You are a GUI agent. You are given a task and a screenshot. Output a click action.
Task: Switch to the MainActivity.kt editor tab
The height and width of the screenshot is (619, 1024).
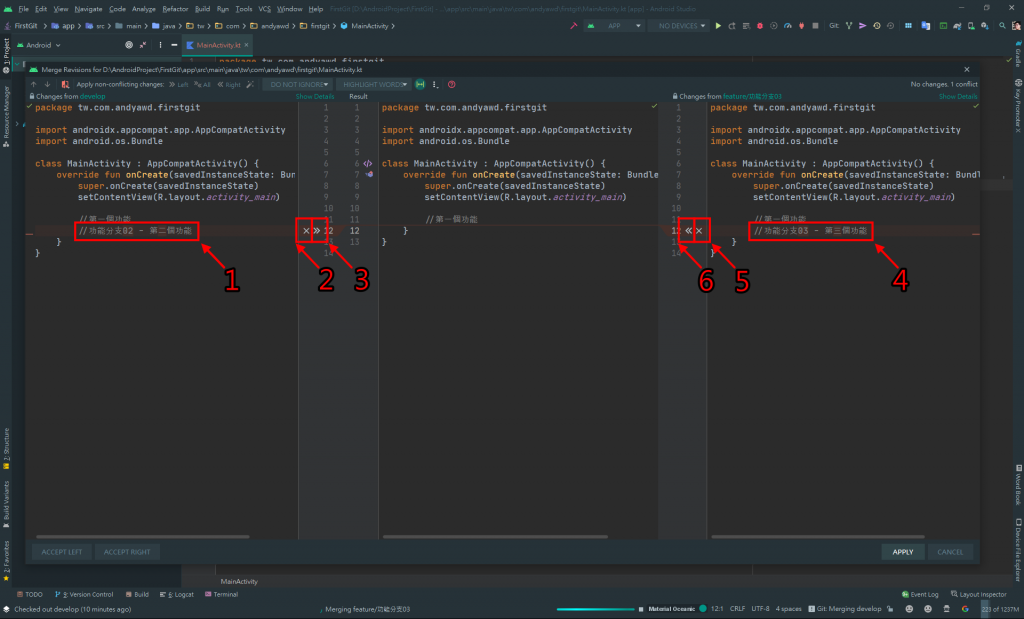tap(217, 45)
